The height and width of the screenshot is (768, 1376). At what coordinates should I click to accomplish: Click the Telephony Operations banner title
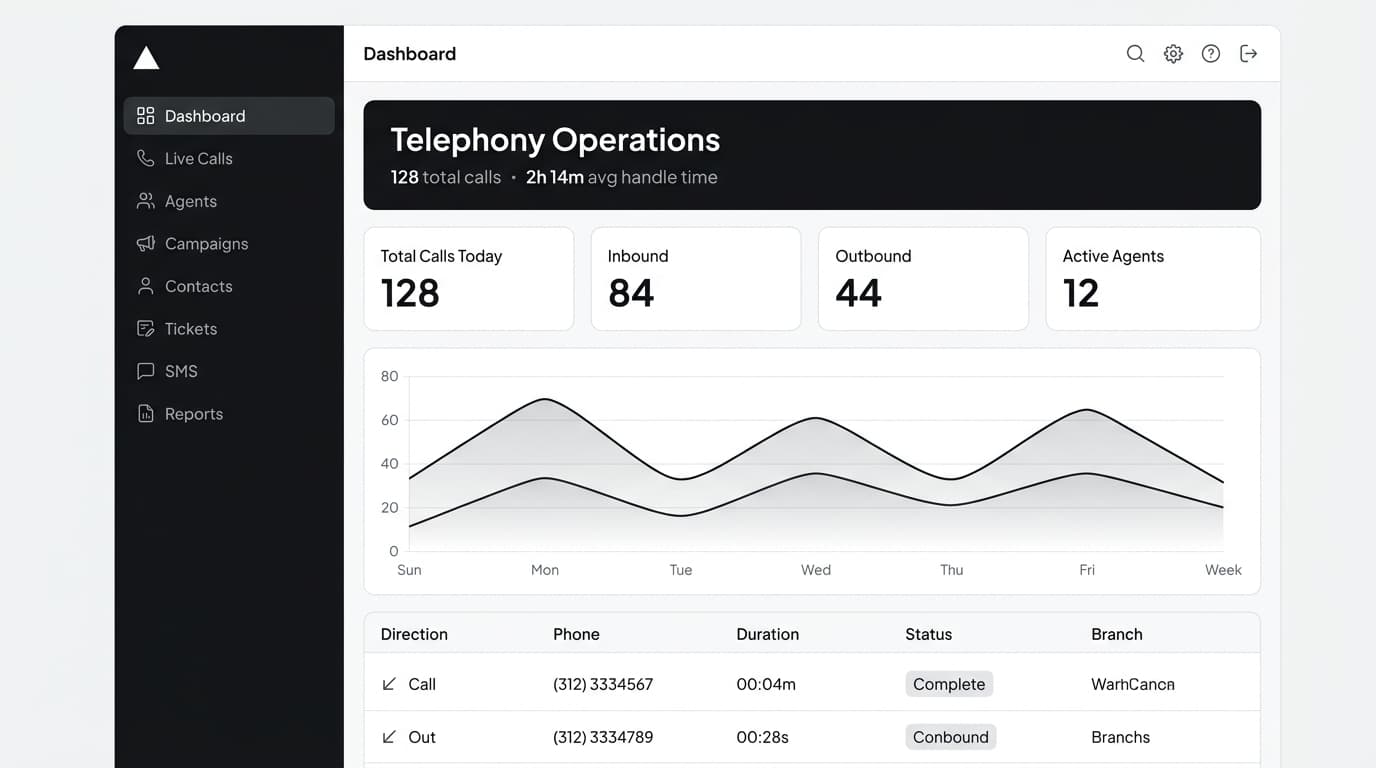pyautogui.click(x=555, y=140)
